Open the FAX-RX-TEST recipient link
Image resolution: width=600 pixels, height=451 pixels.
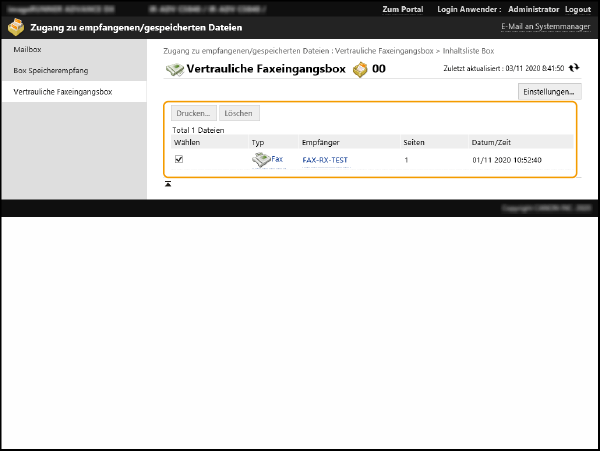pos(324,160)
